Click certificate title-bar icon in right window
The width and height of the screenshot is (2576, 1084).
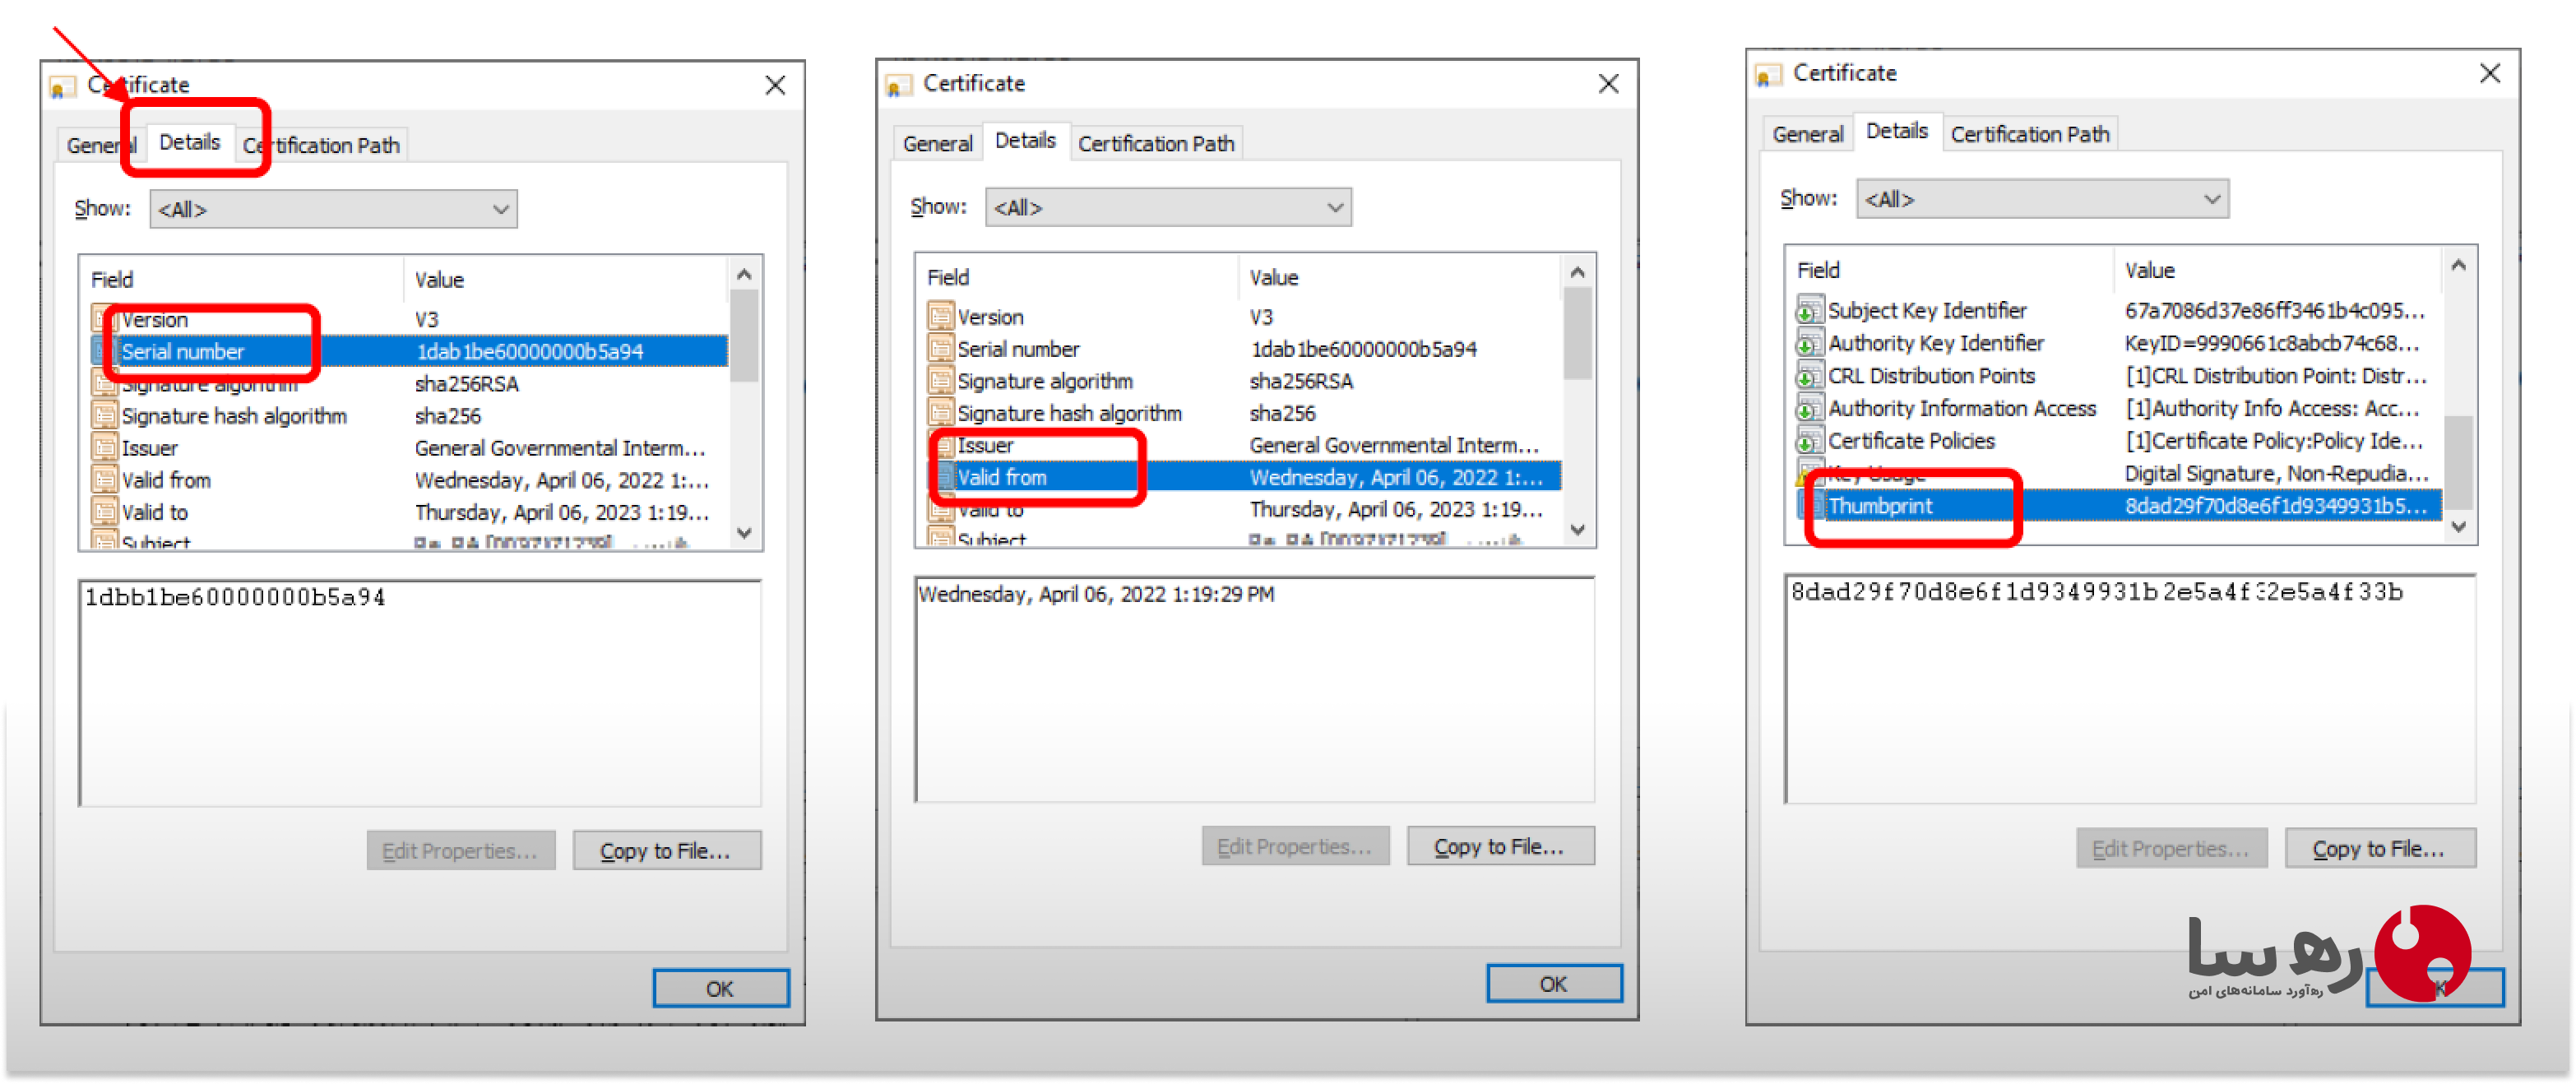pos(1768,75)
